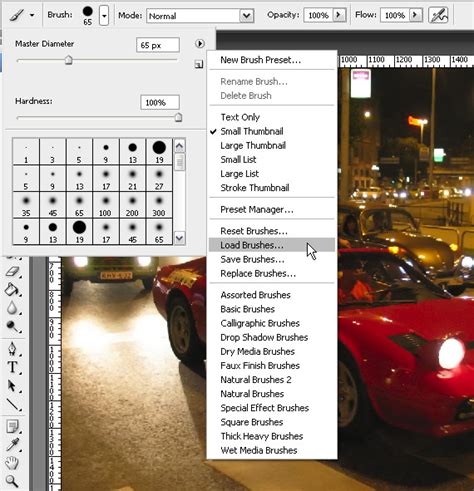The width and height of the screenshot is (474, 491).
Task: Select the Type tool
Action: [13, 367]
